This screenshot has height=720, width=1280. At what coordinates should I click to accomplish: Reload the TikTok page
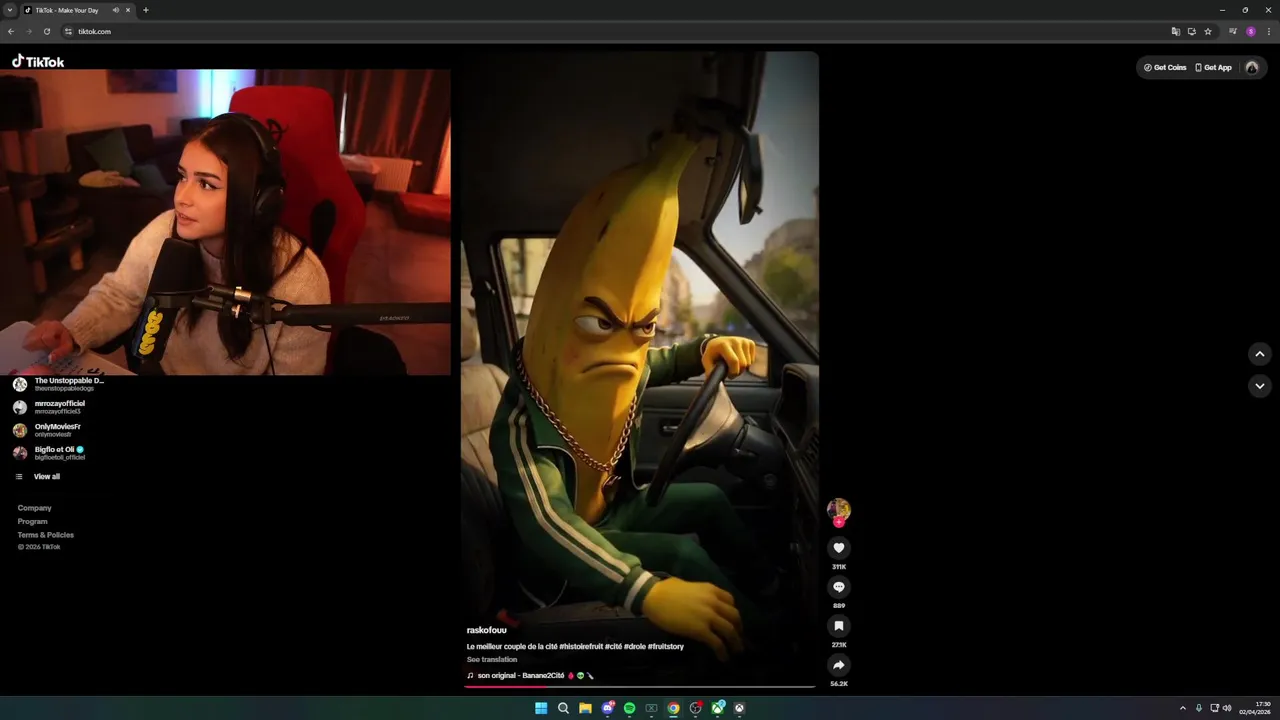coord(46,32)
